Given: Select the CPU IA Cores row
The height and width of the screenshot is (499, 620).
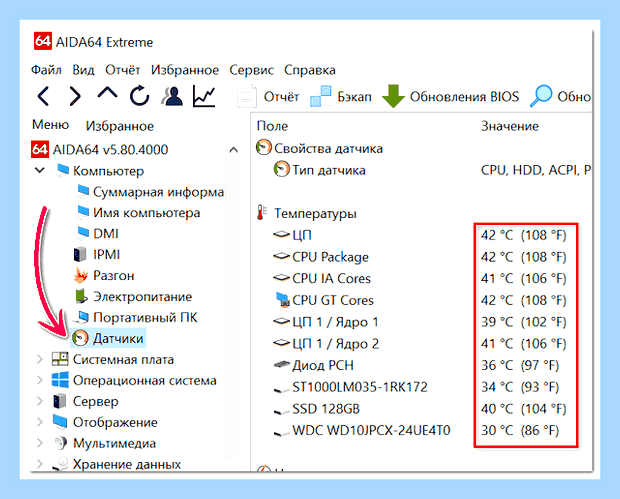Looking at the screenshot, I should [420, 278].
